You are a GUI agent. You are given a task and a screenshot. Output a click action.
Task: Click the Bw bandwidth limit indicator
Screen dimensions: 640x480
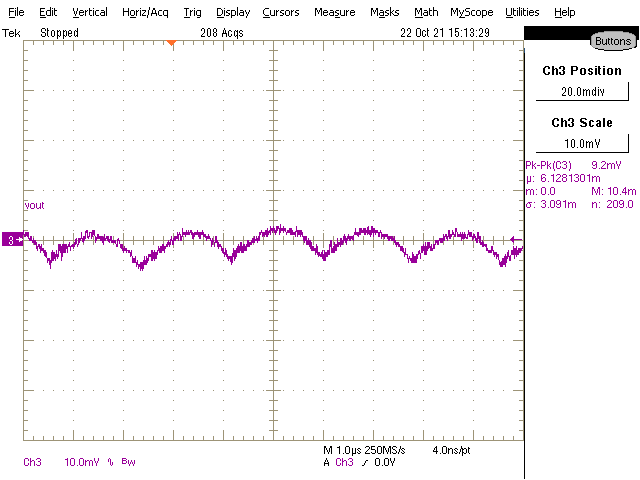tap(128, 462)
